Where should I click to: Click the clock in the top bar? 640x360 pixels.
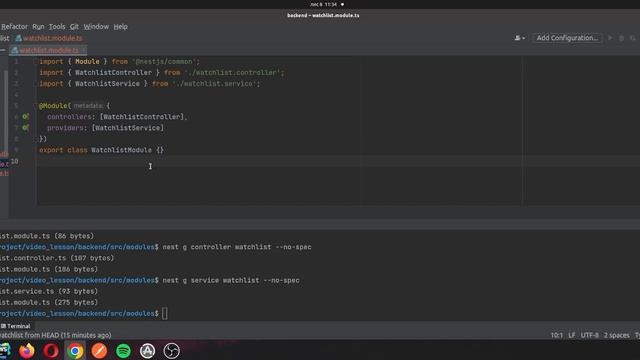coord(324,4)
